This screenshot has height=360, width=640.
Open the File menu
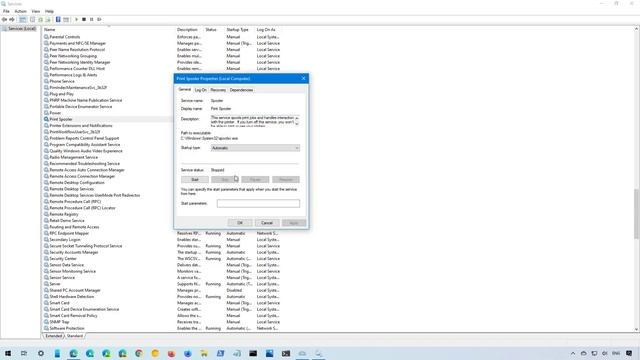[6, 11]
